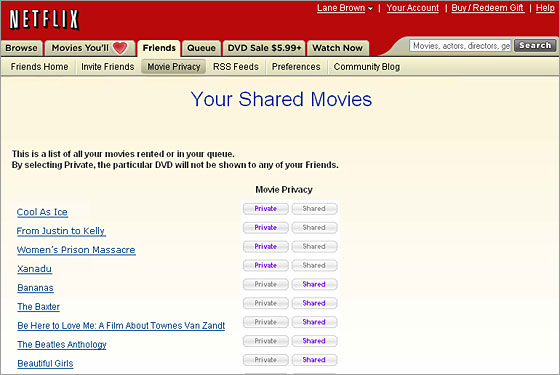
Task: Open the Help link
Action: click(545, 8)
